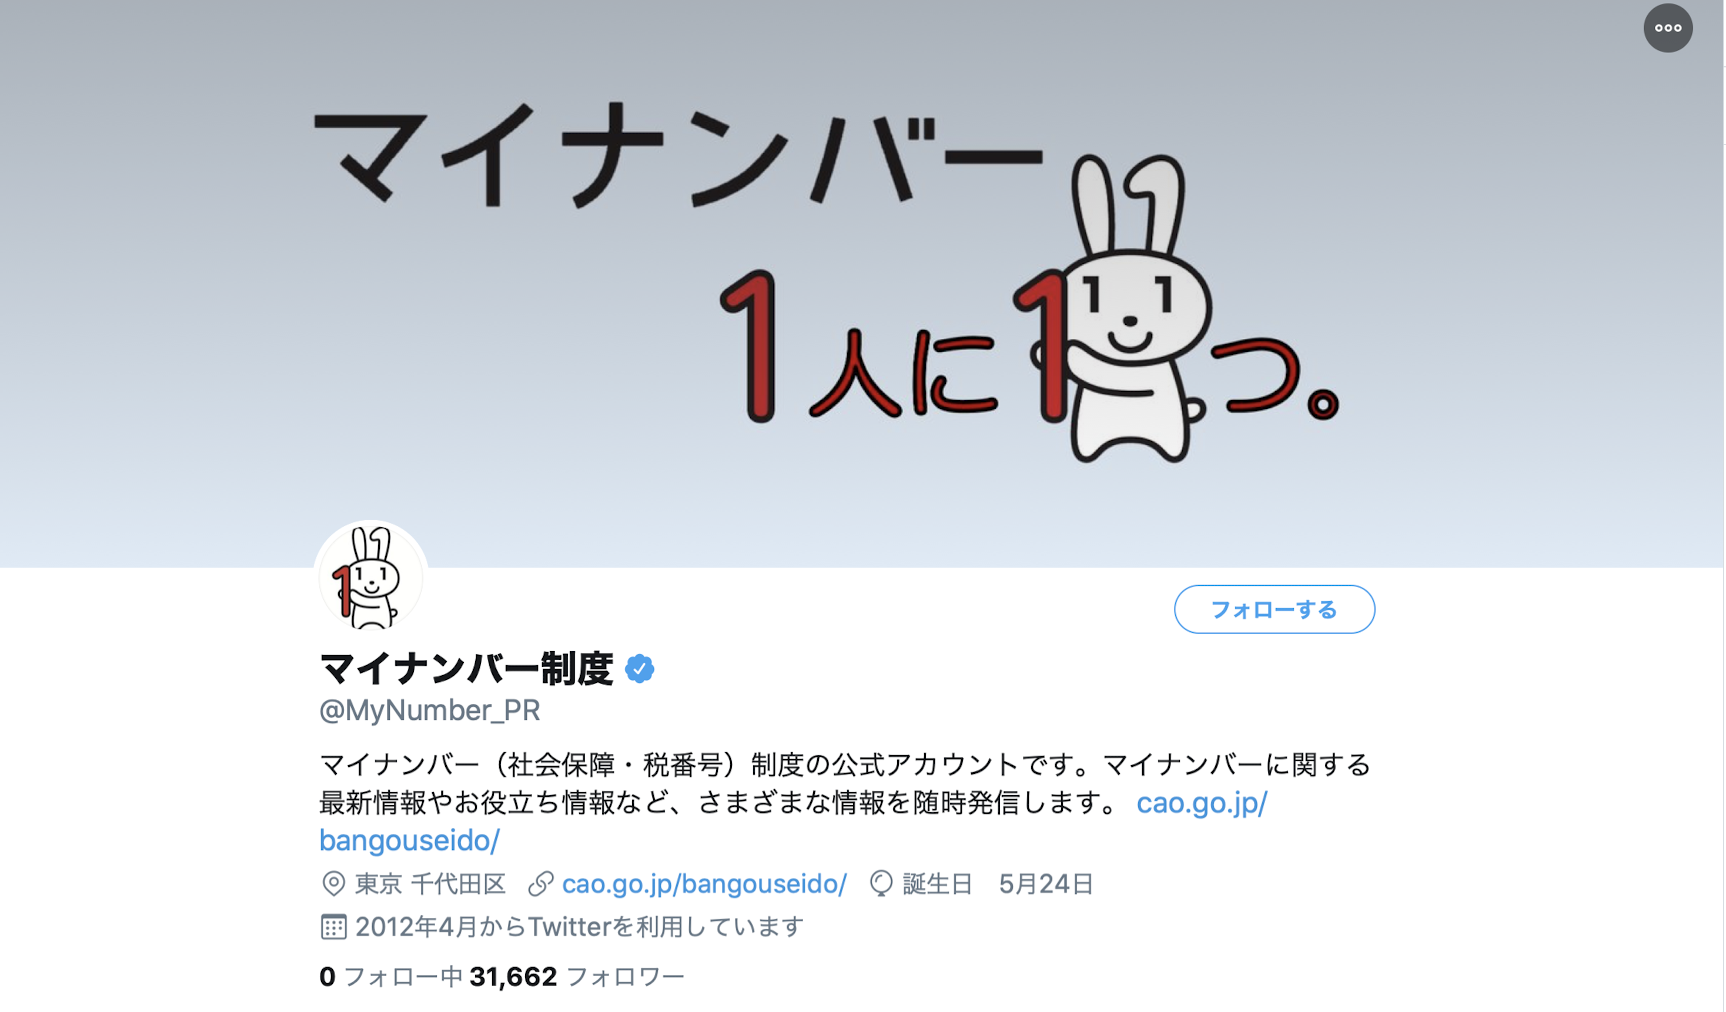Click the @MyNumber_PR handle

[429, 711]
